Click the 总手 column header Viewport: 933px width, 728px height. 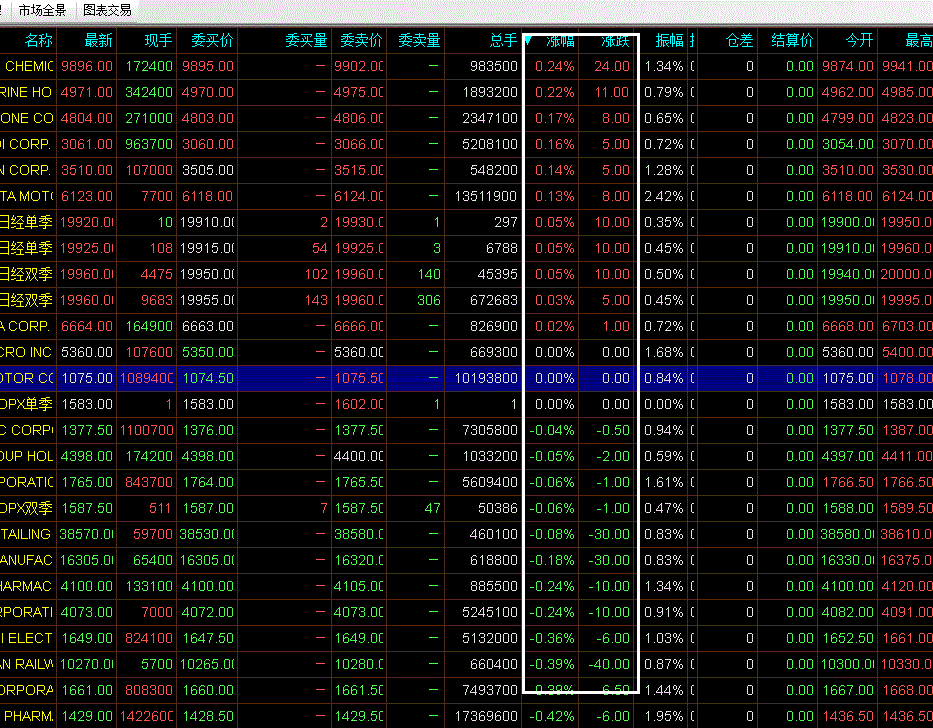[503, 40]
